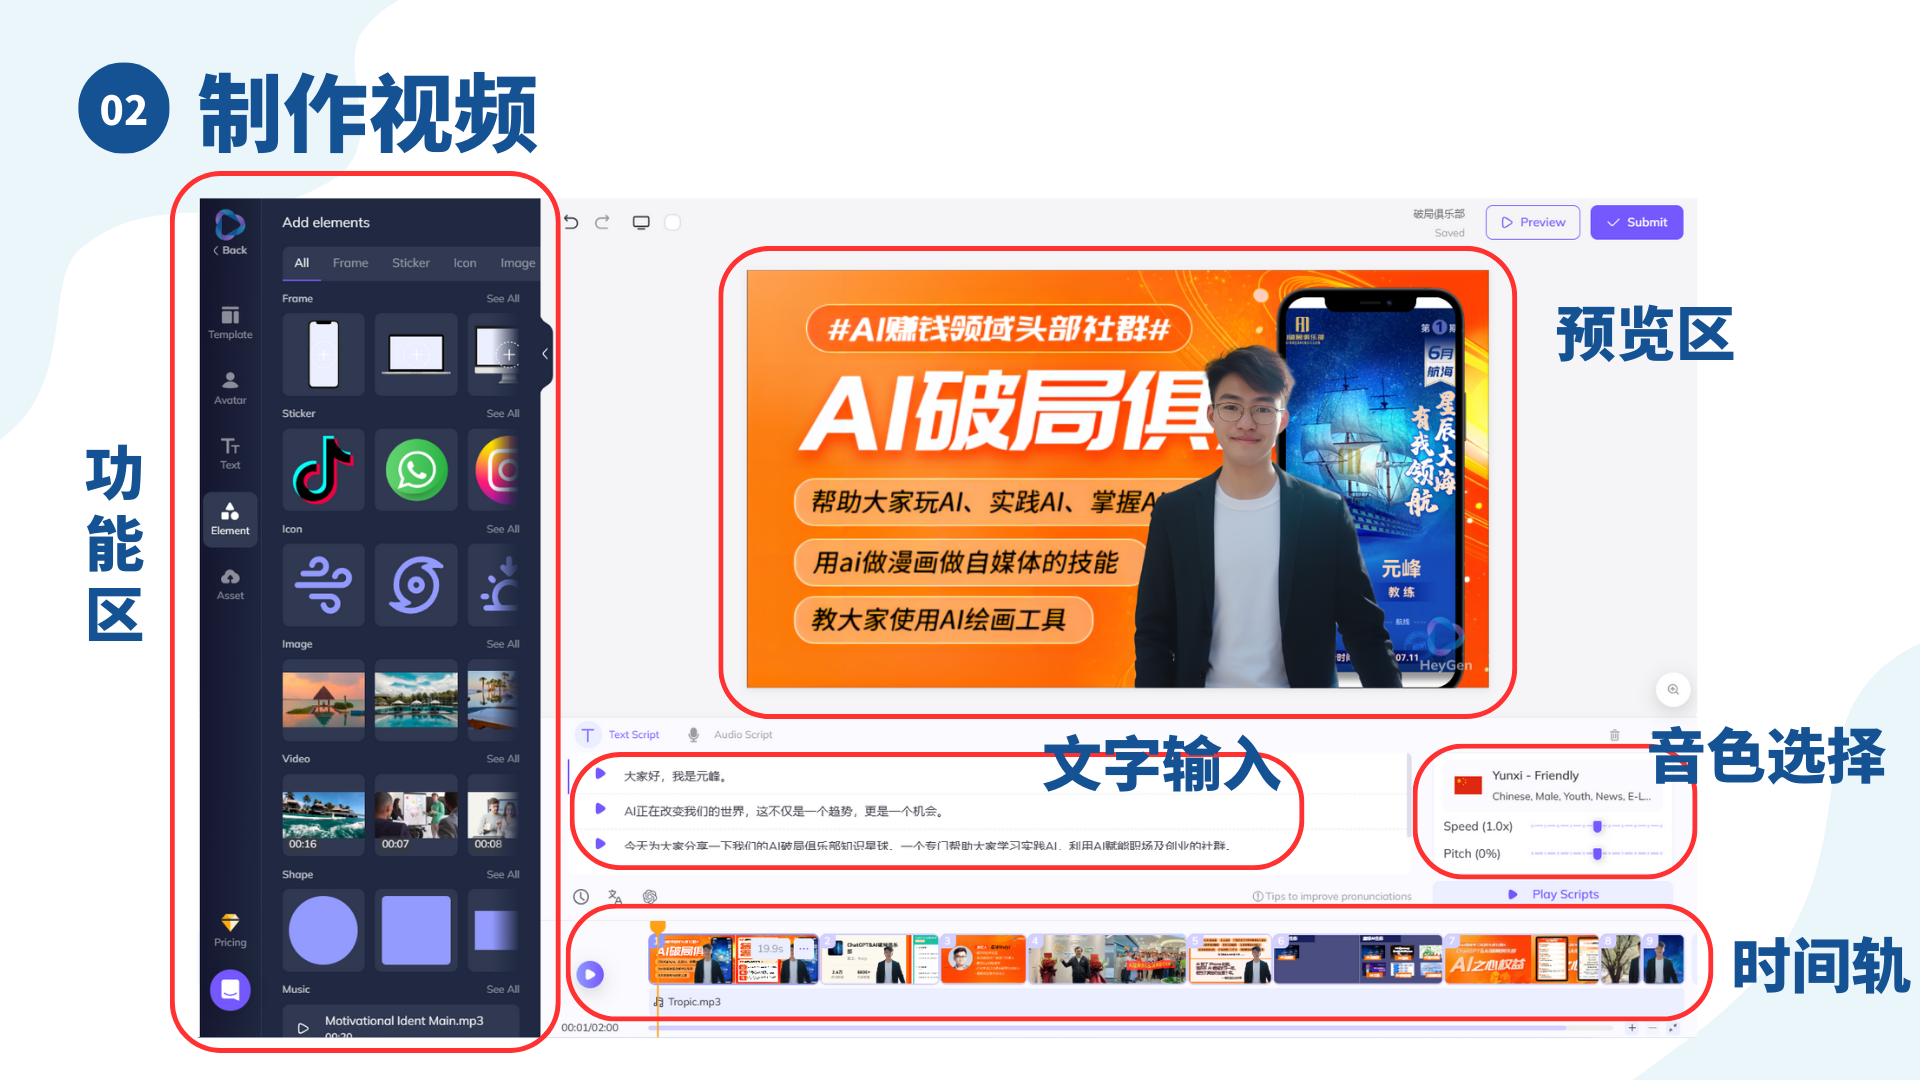The height and width of the screenshot is (1080, 1920).
Task: Add the TikTok sticker
Action: [x=323, y=470]
